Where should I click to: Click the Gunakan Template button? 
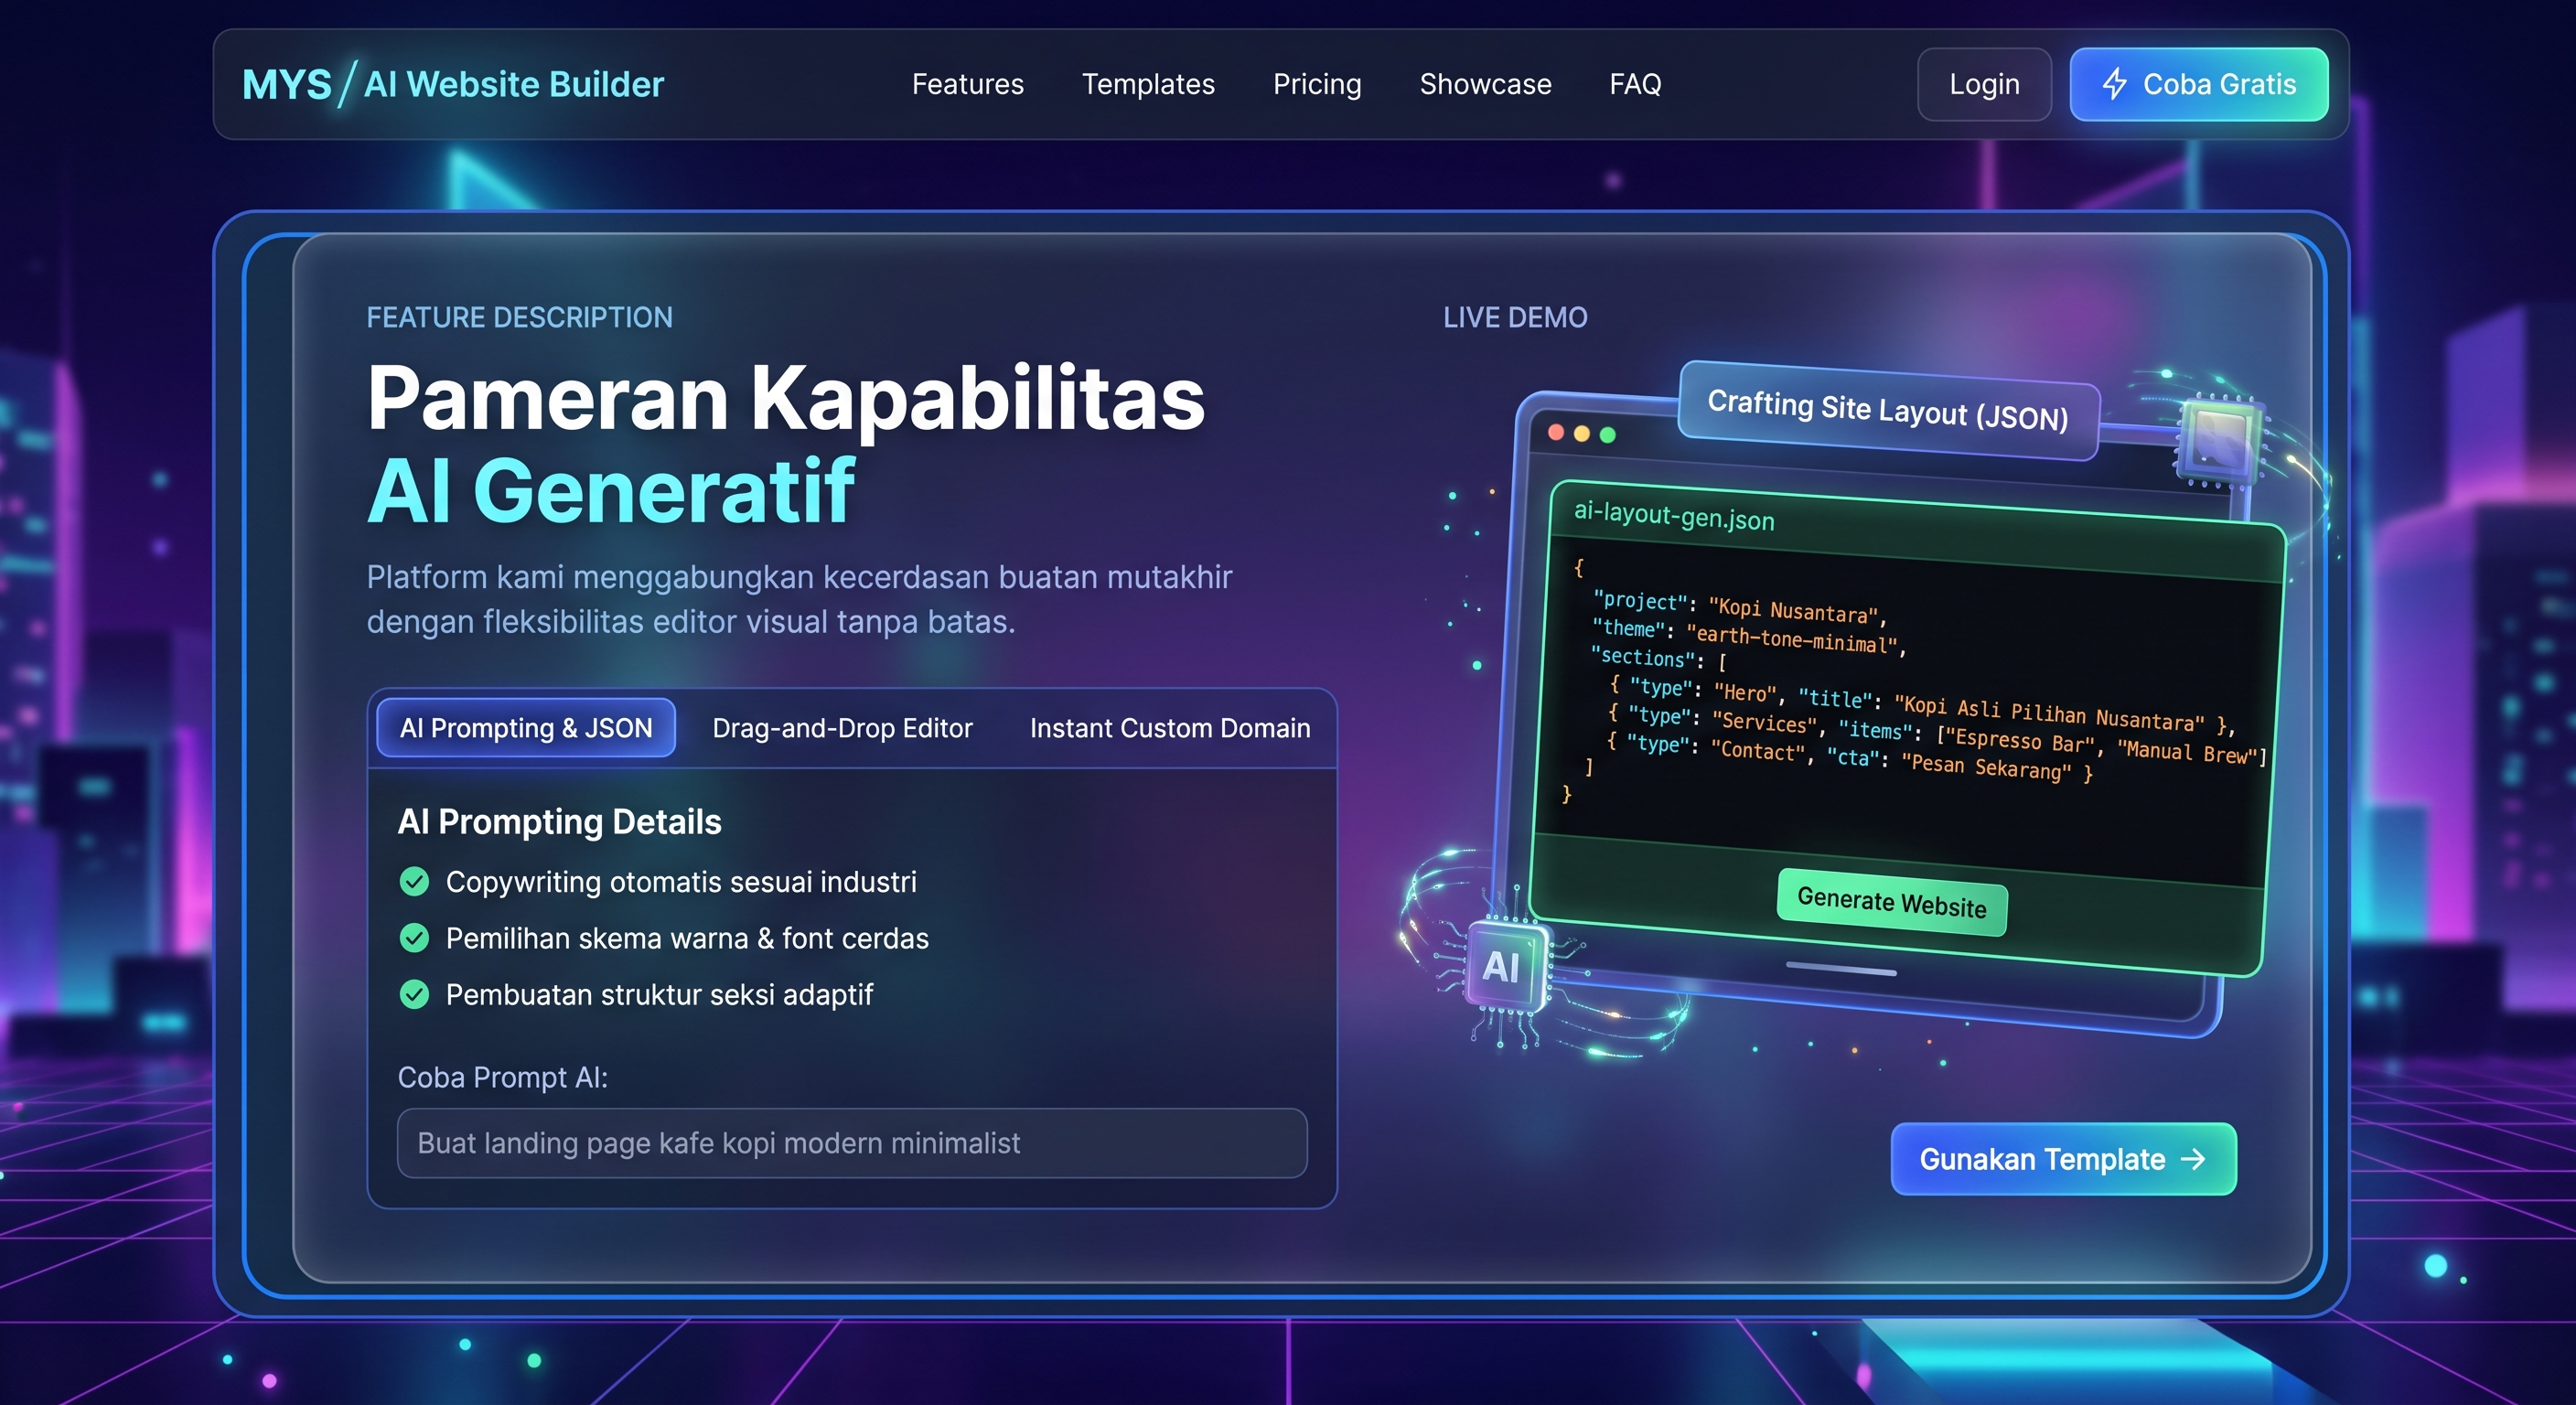(x=2063, y=1159)
